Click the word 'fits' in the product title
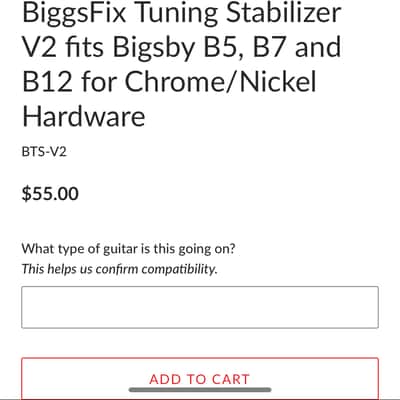This screenshot has height=400, width=400. (84, 47)
